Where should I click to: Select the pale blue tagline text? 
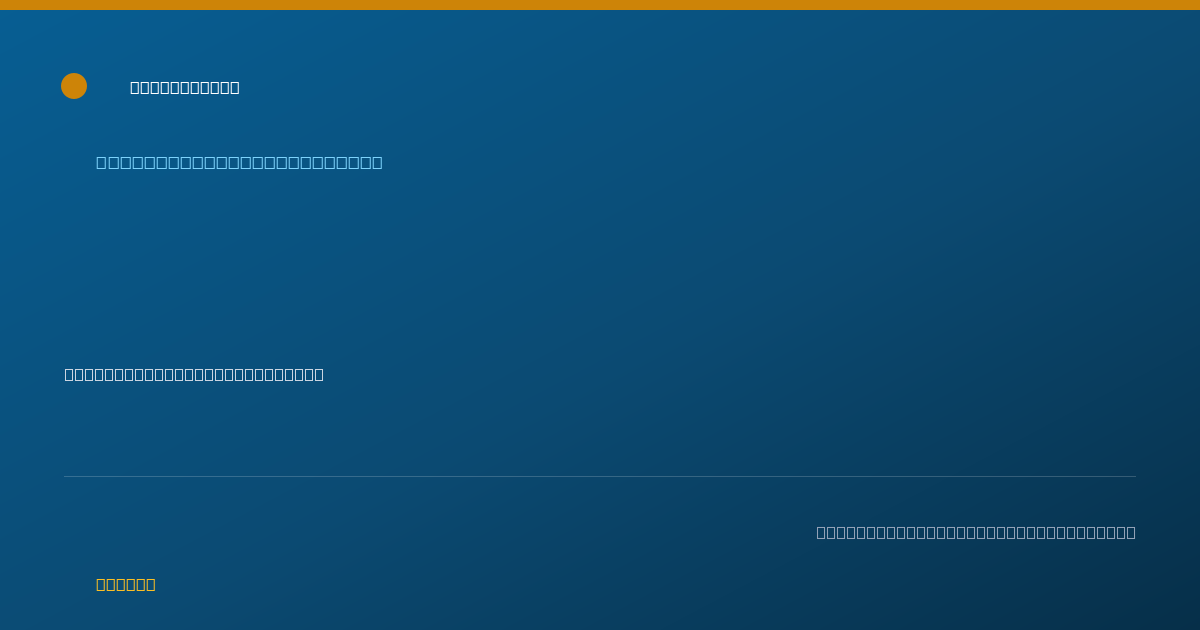tap(239, 162)
